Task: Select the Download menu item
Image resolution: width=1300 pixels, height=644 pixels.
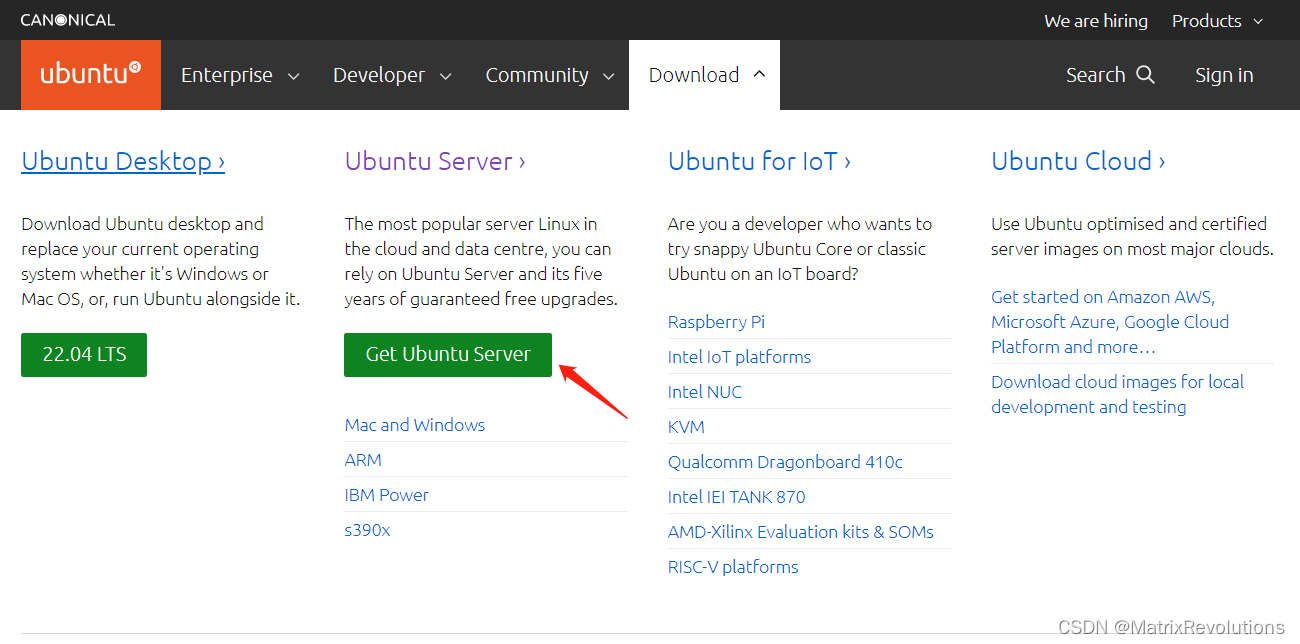Action: 694,74
